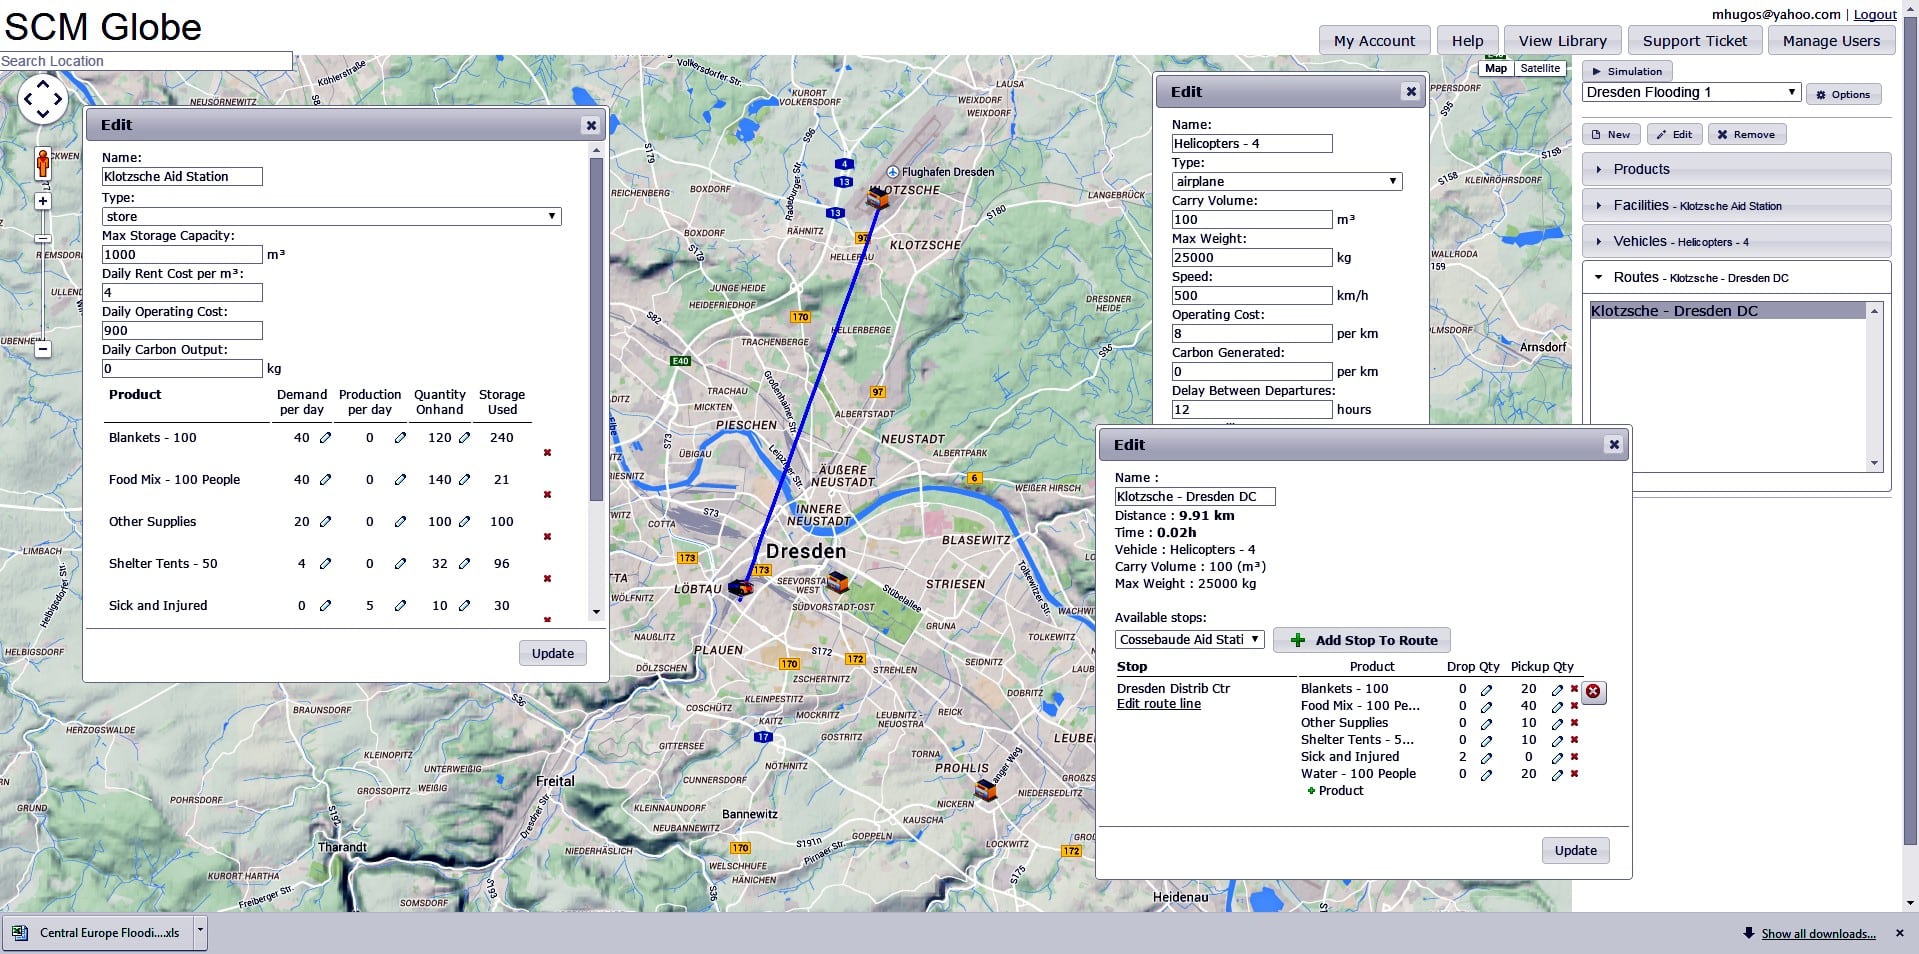Pan the map with navigation control

(x=43, y=99)
